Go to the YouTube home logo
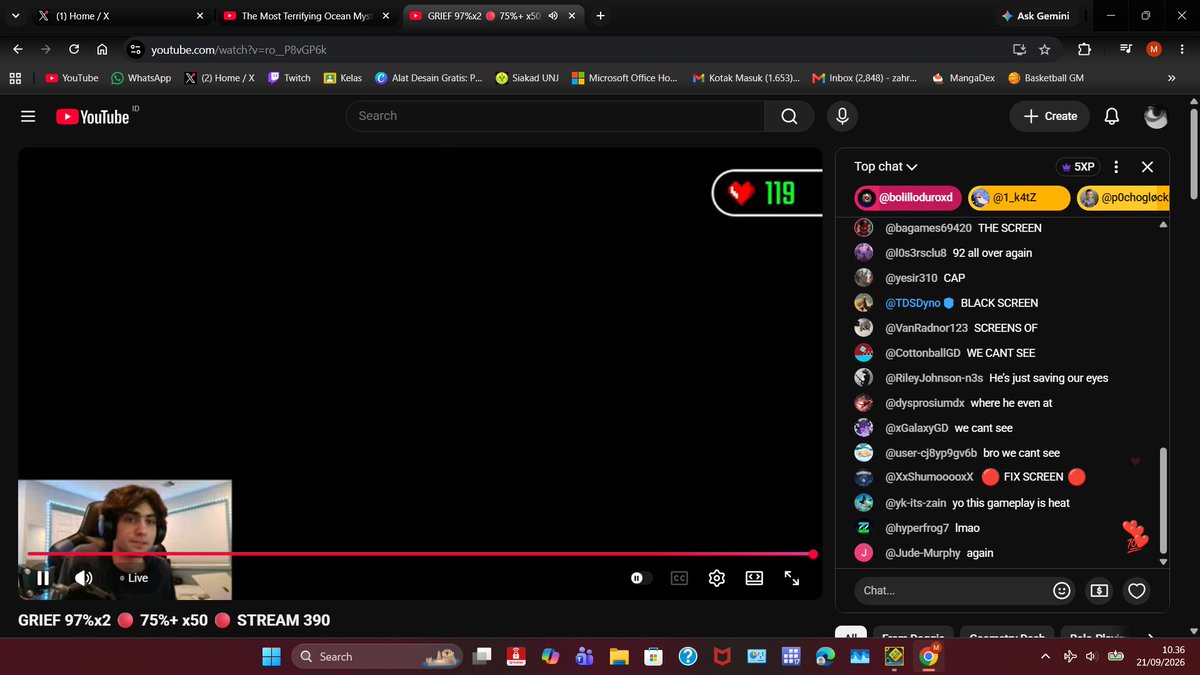Viewport: 1200px width, 675px height. point(93,116)
